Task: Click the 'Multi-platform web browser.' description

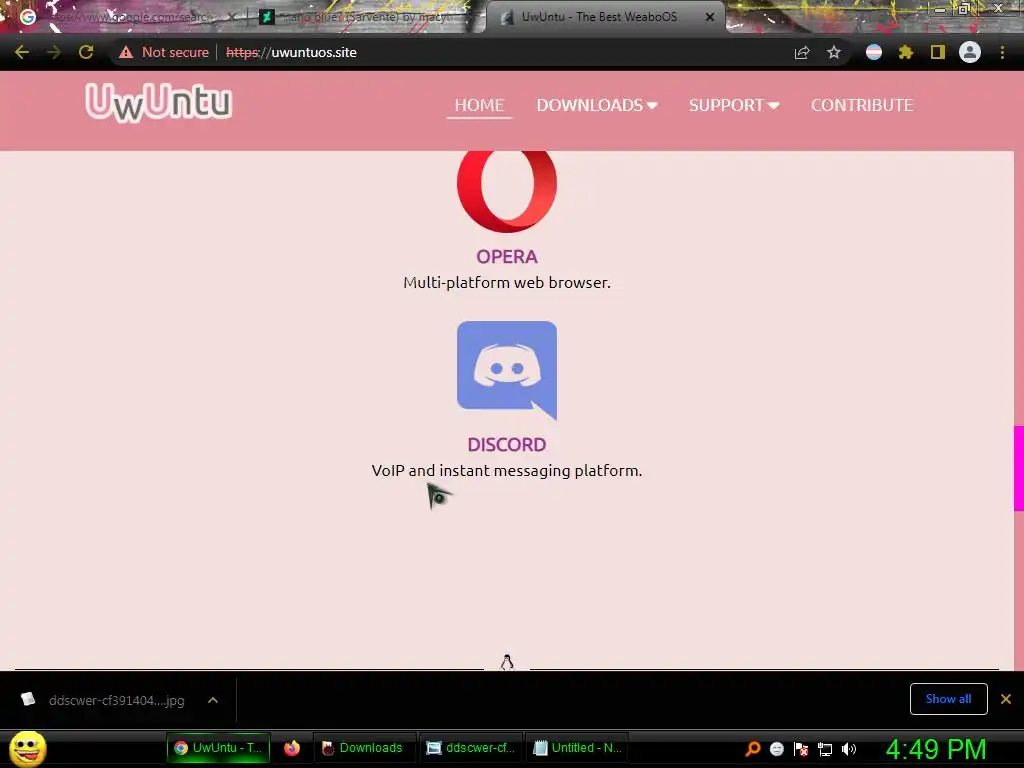Action: pos(507,283)
